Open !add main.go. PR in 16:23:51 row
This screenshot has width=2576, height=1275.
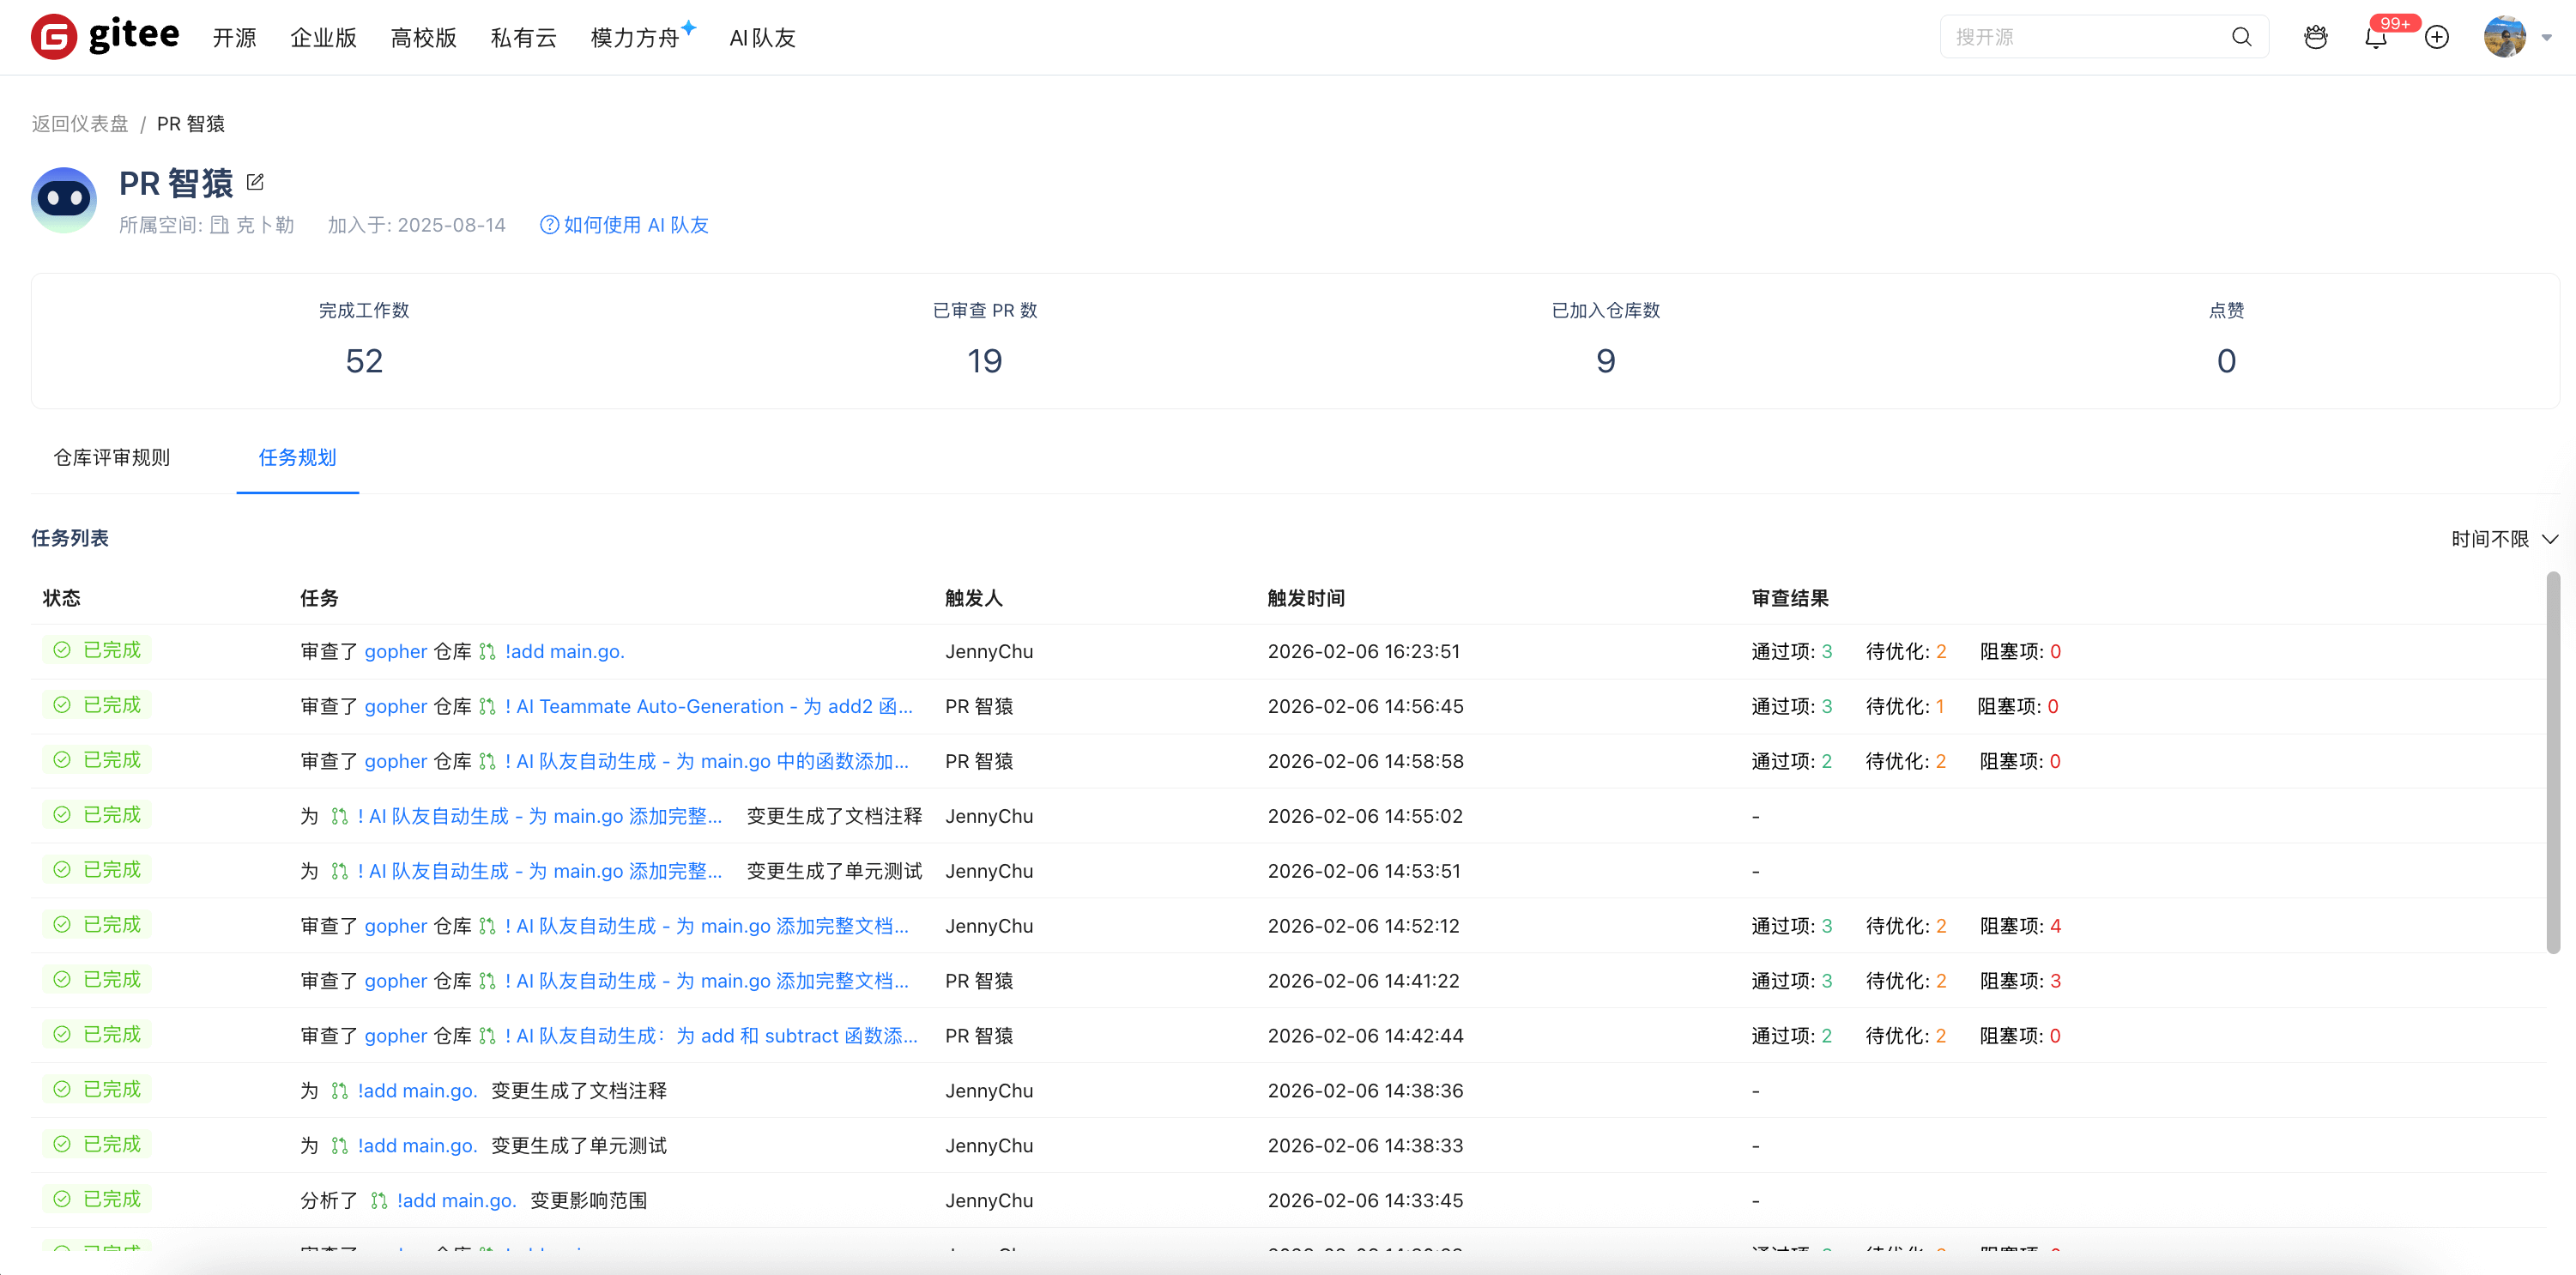click(x=564, y=652)
